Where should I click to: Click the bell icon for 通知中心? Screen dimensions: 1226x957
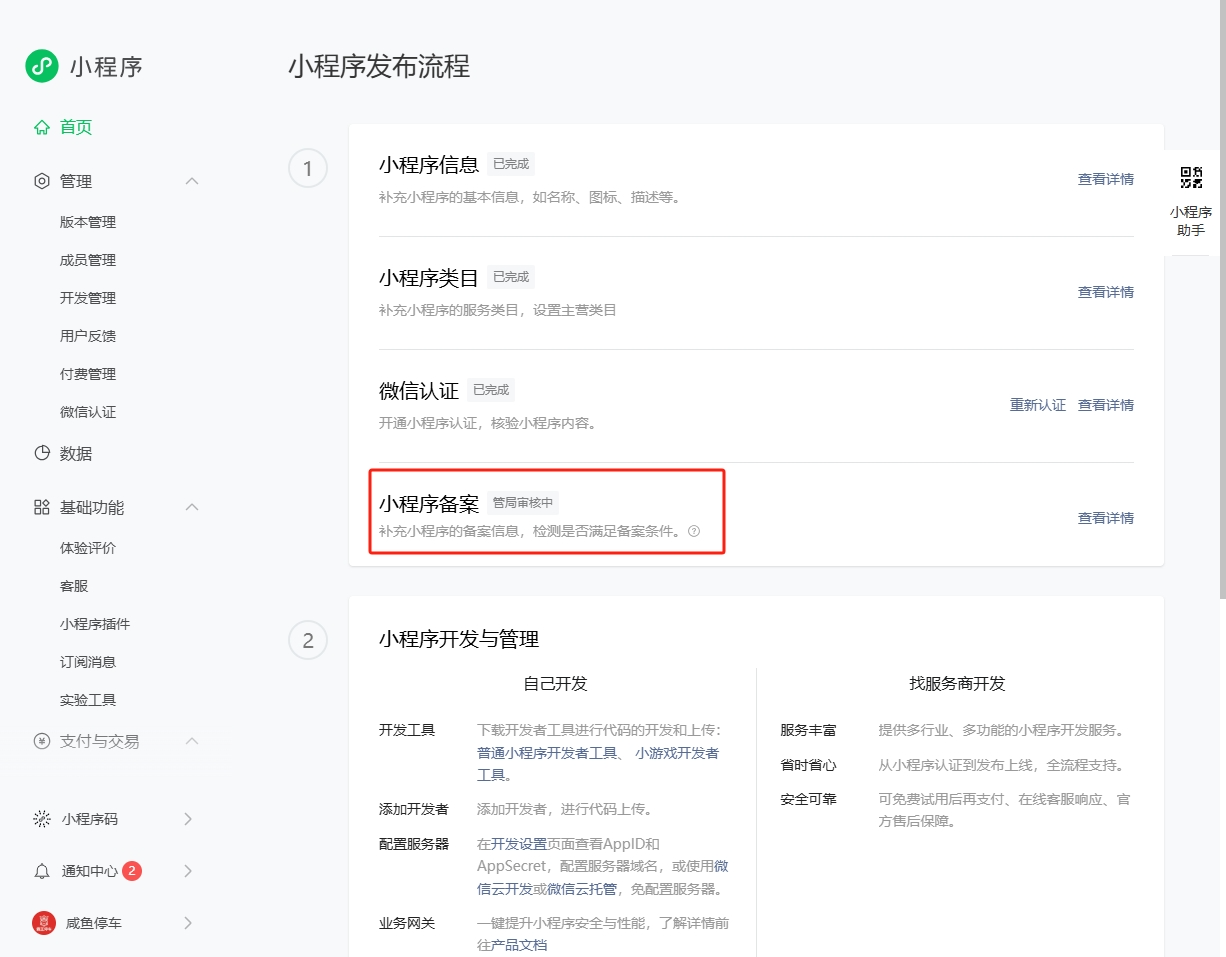(42, 871)
